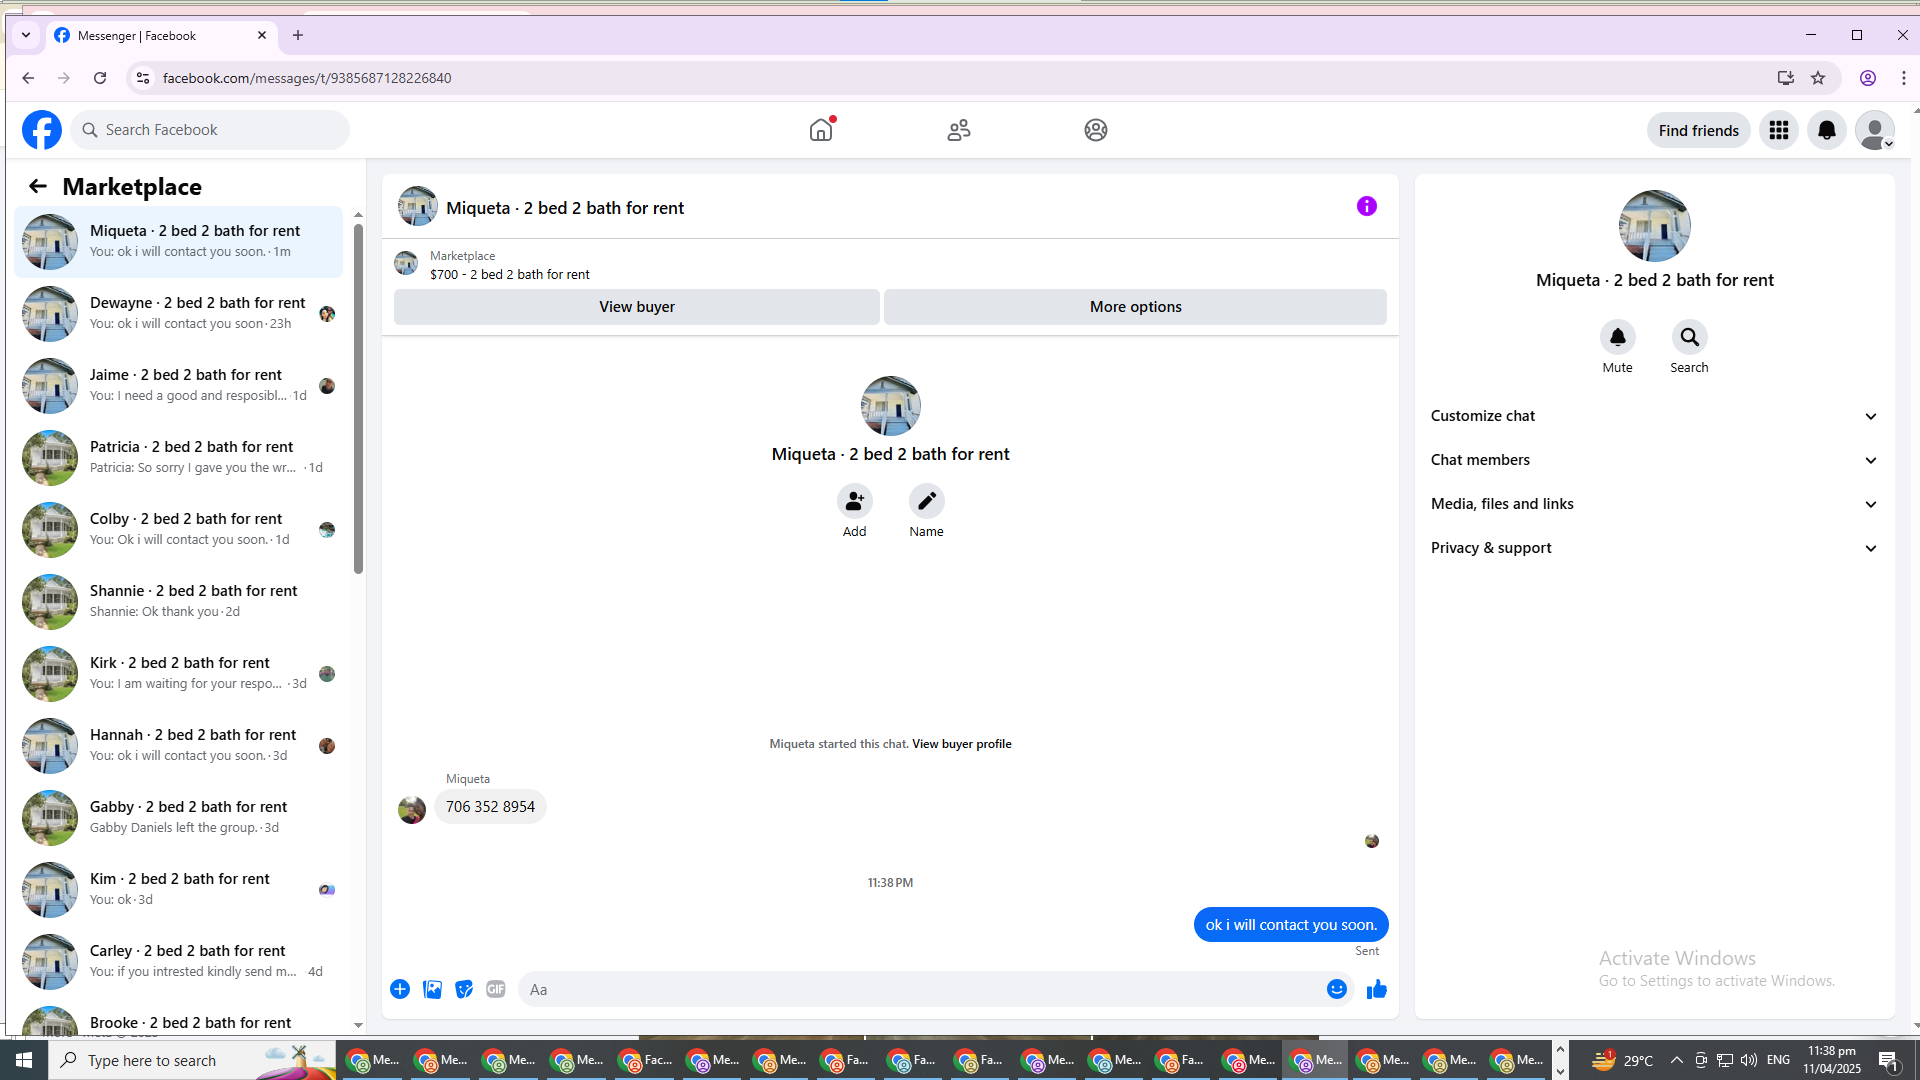This screenshot has width=1920, height=1080.
Task: Open more actions plus icon in composer
Action: coord(400,989)
